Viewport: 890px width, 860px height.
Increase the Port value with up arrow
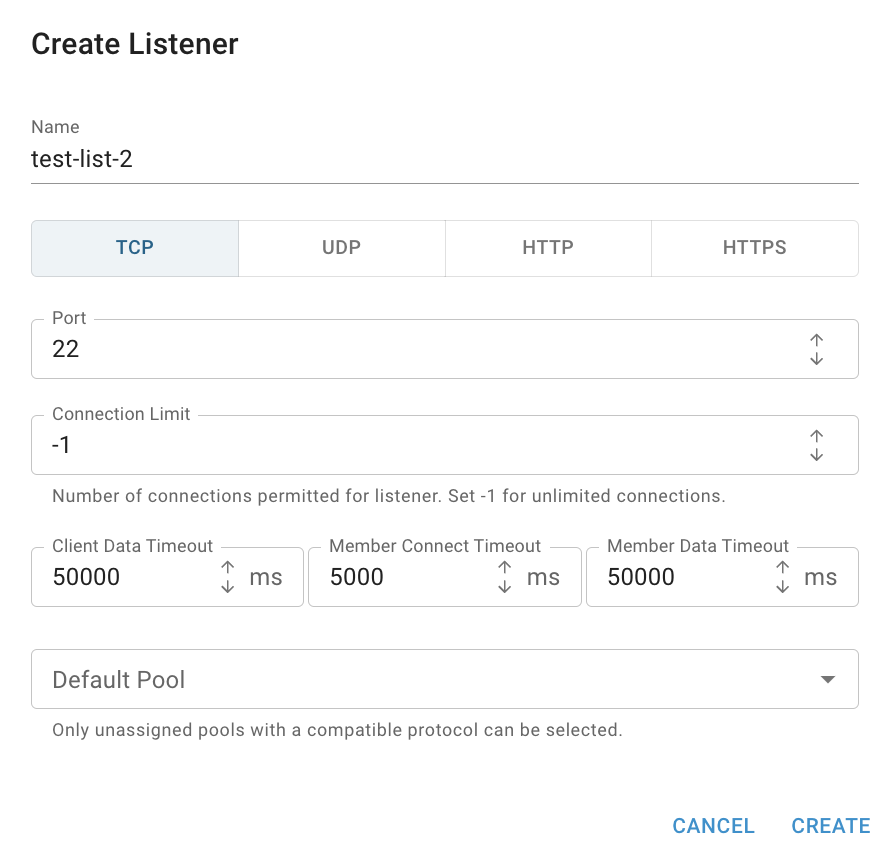point(816,339)
